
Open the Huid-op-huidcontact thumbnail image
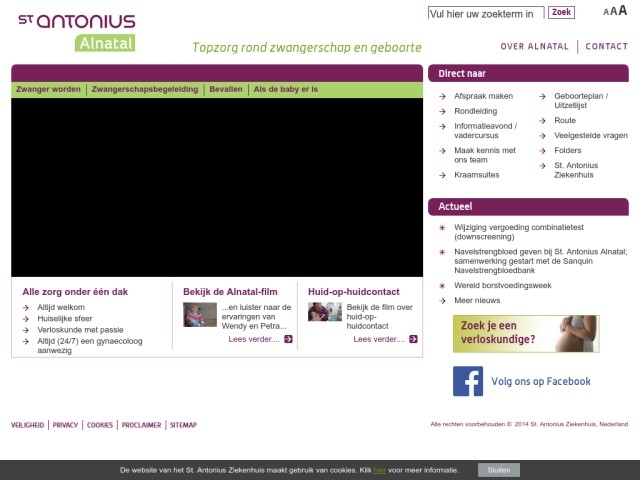click(x=324, y=312)
